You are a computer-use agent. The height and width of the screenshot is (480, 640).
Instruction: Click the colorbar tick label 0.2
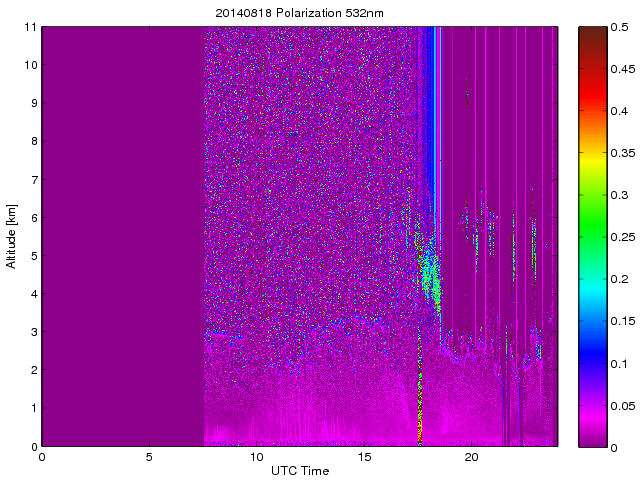click(619, 279)
